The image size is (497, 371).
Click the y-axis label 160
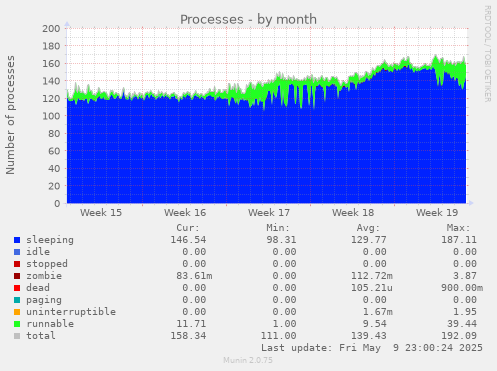tap(51, 63)
